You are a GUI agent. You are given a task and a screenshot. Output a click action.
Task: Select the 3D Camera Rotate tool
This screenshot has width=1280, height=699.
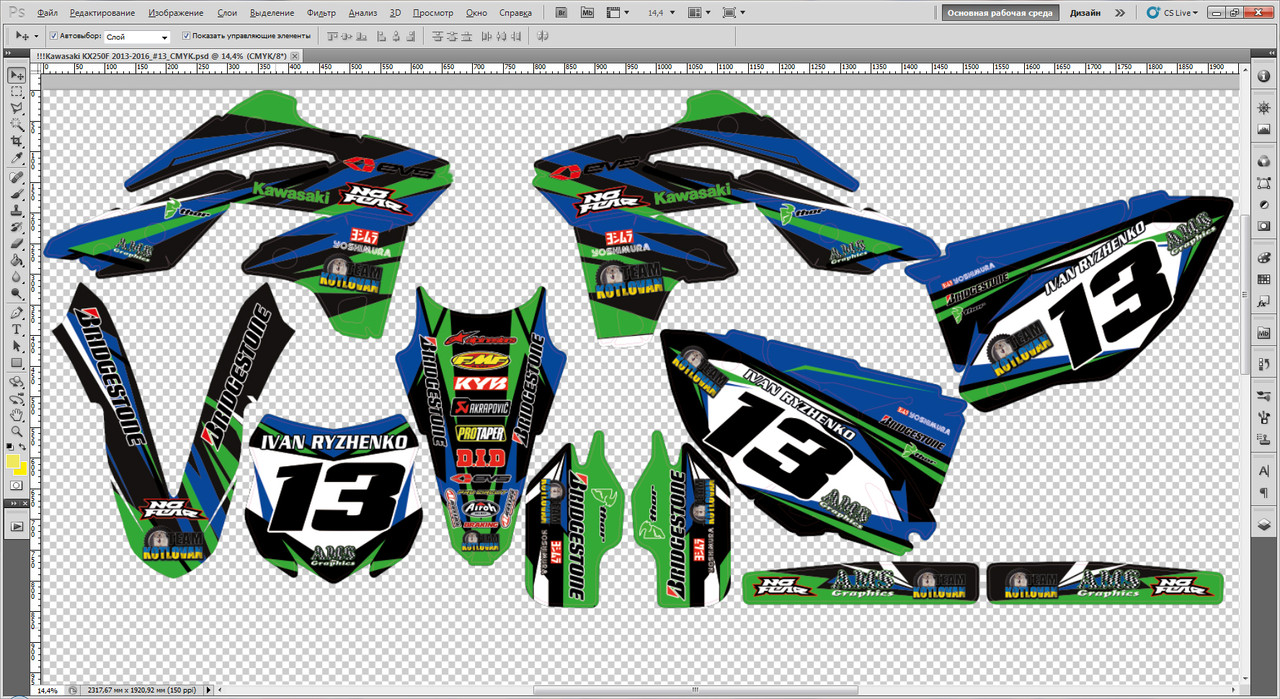17,399
